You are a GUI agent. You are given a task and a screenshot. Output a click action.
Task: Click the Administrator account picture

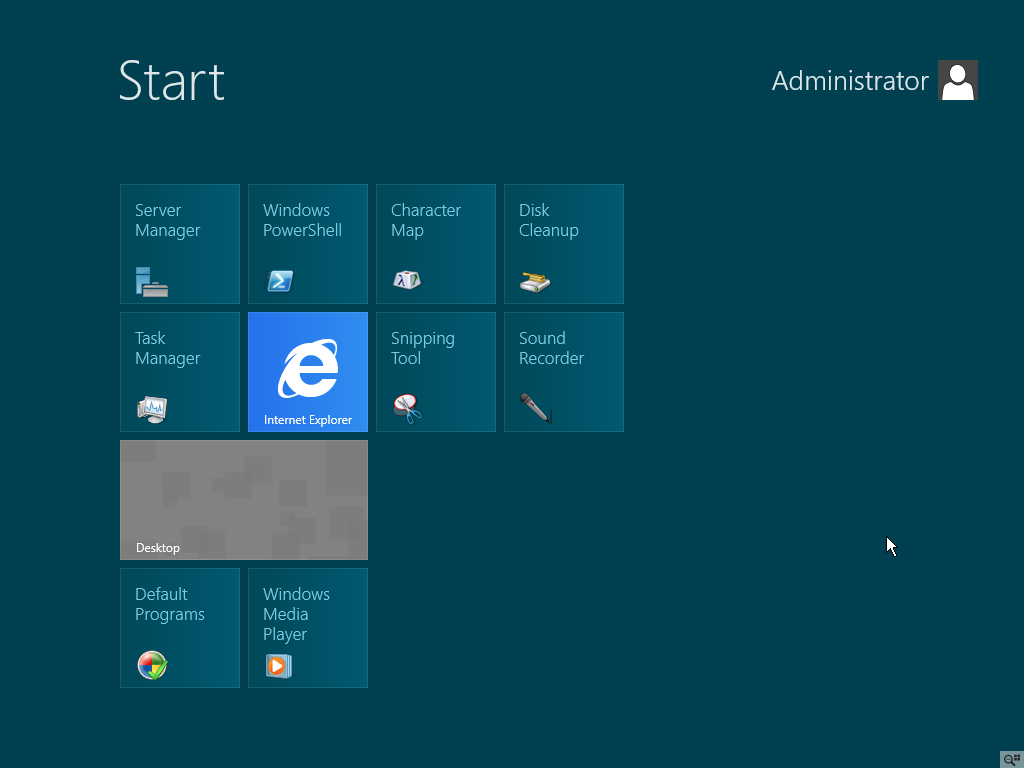[957, 80]
